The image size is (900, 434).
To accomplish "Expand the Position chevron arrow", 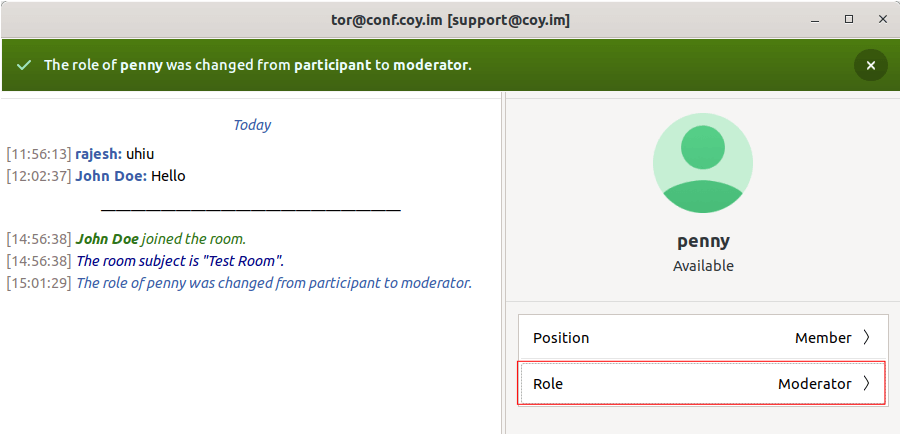I will click(x=866, y=338).
